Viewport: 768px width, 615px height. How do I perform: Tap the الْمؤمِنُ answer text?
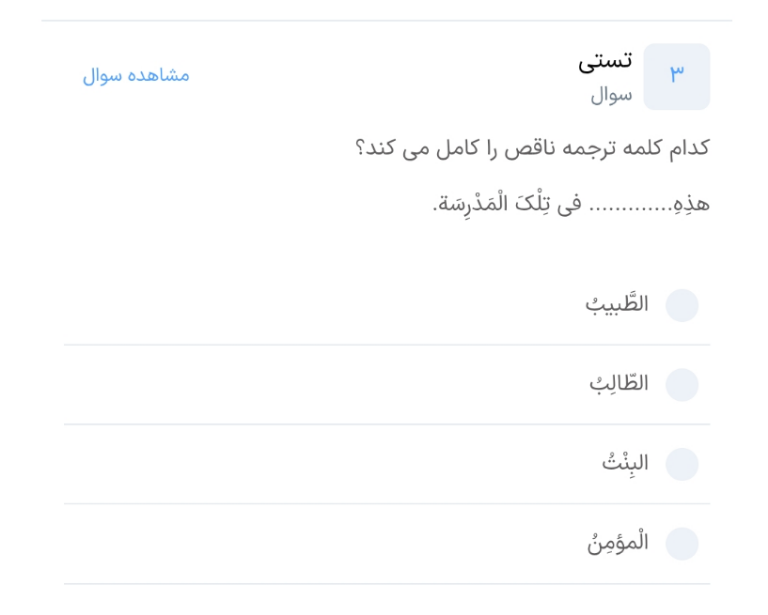618,543
